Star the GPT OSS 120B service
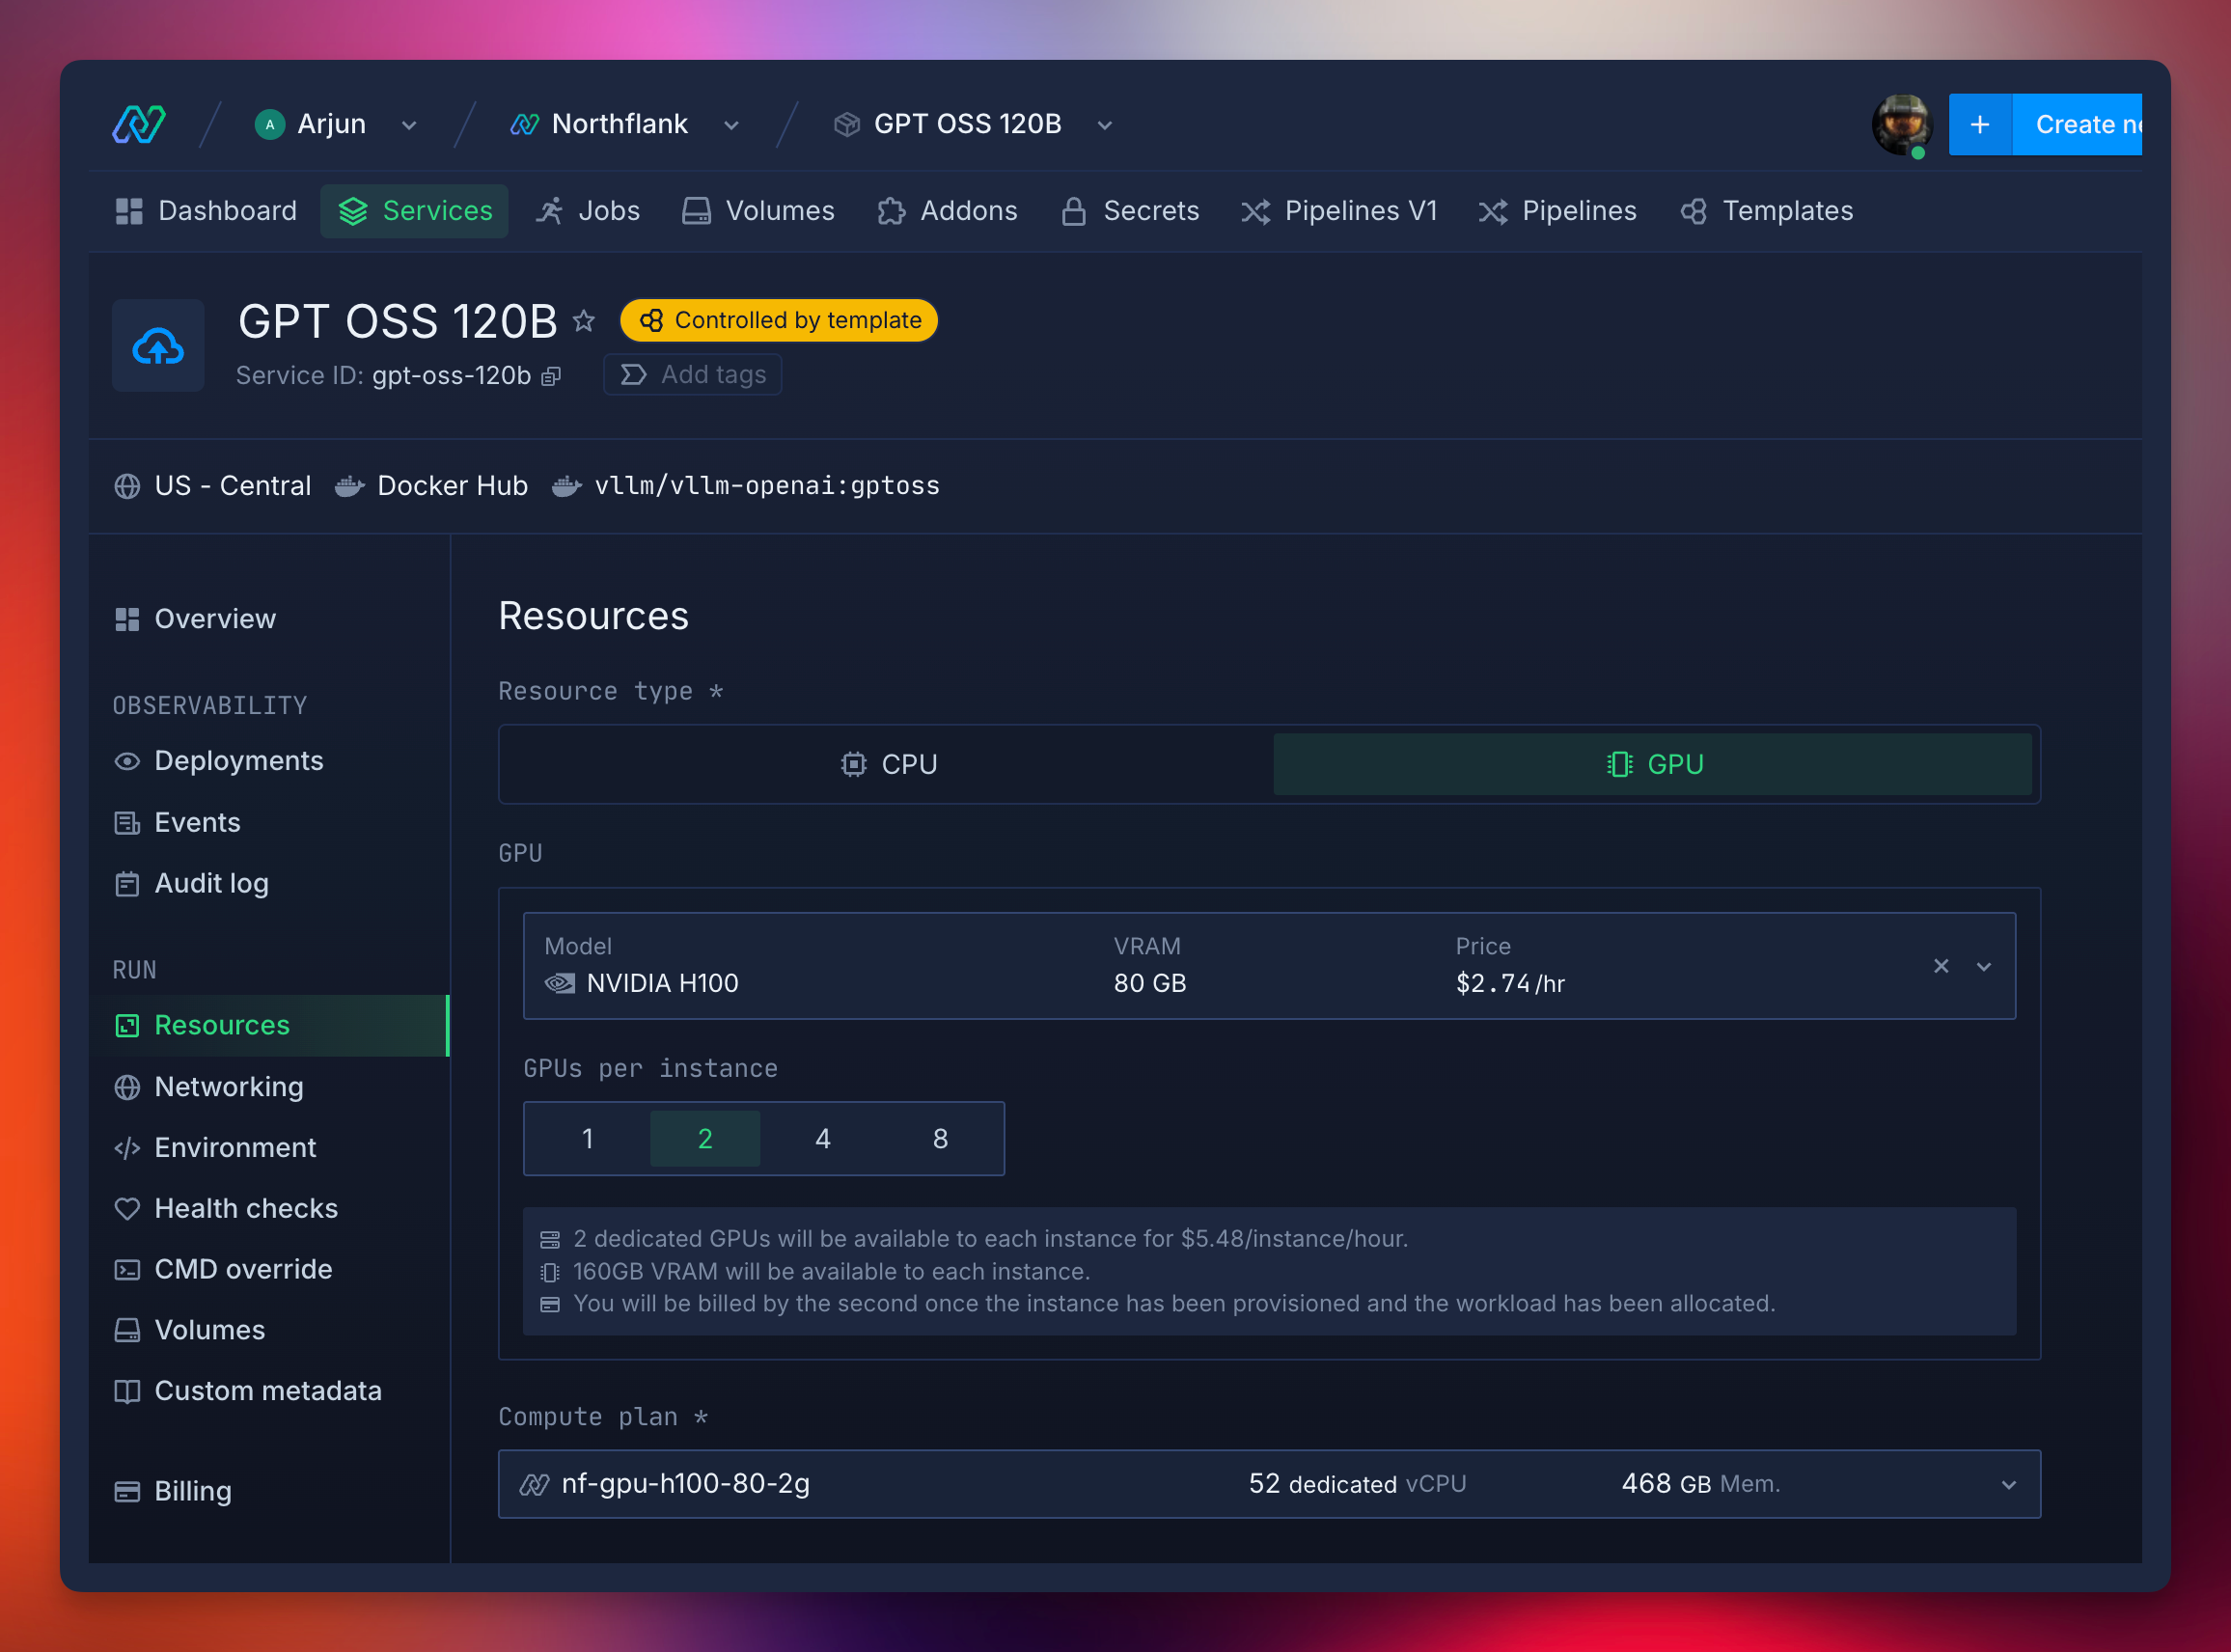The height and width of the screenshot is (1652, 2231). 584,321
